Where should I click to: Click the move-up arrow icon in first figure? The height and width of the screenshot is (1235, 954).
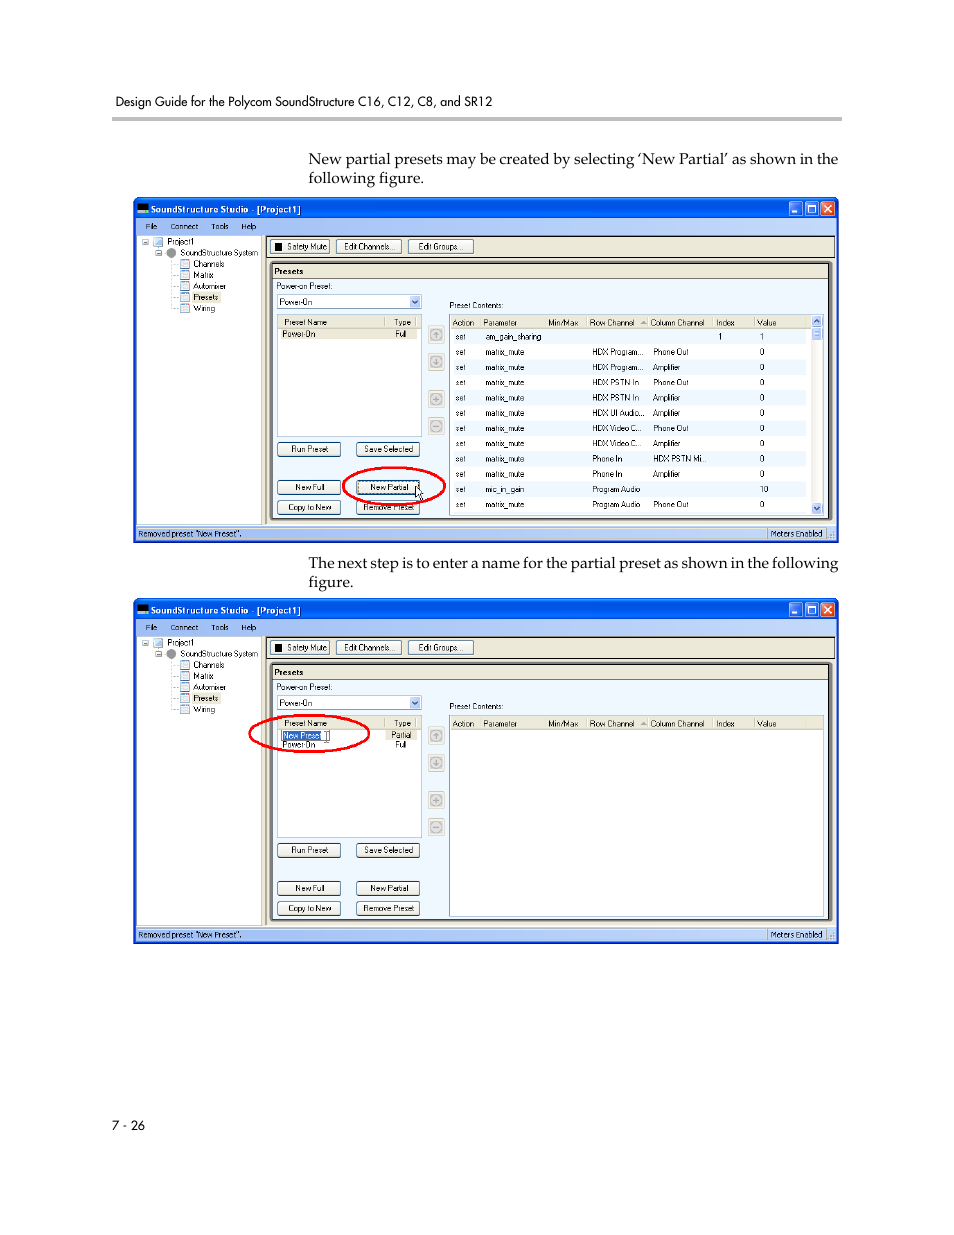pyautogui.click(x=436, y=335)
